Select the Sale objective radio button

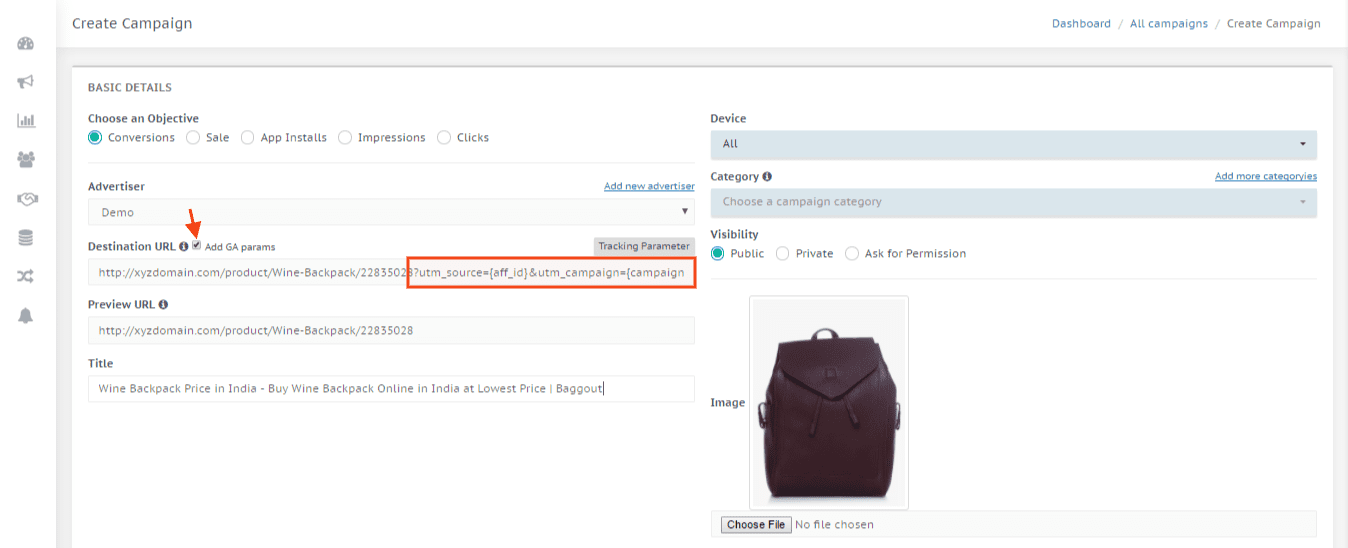point(193,138)
